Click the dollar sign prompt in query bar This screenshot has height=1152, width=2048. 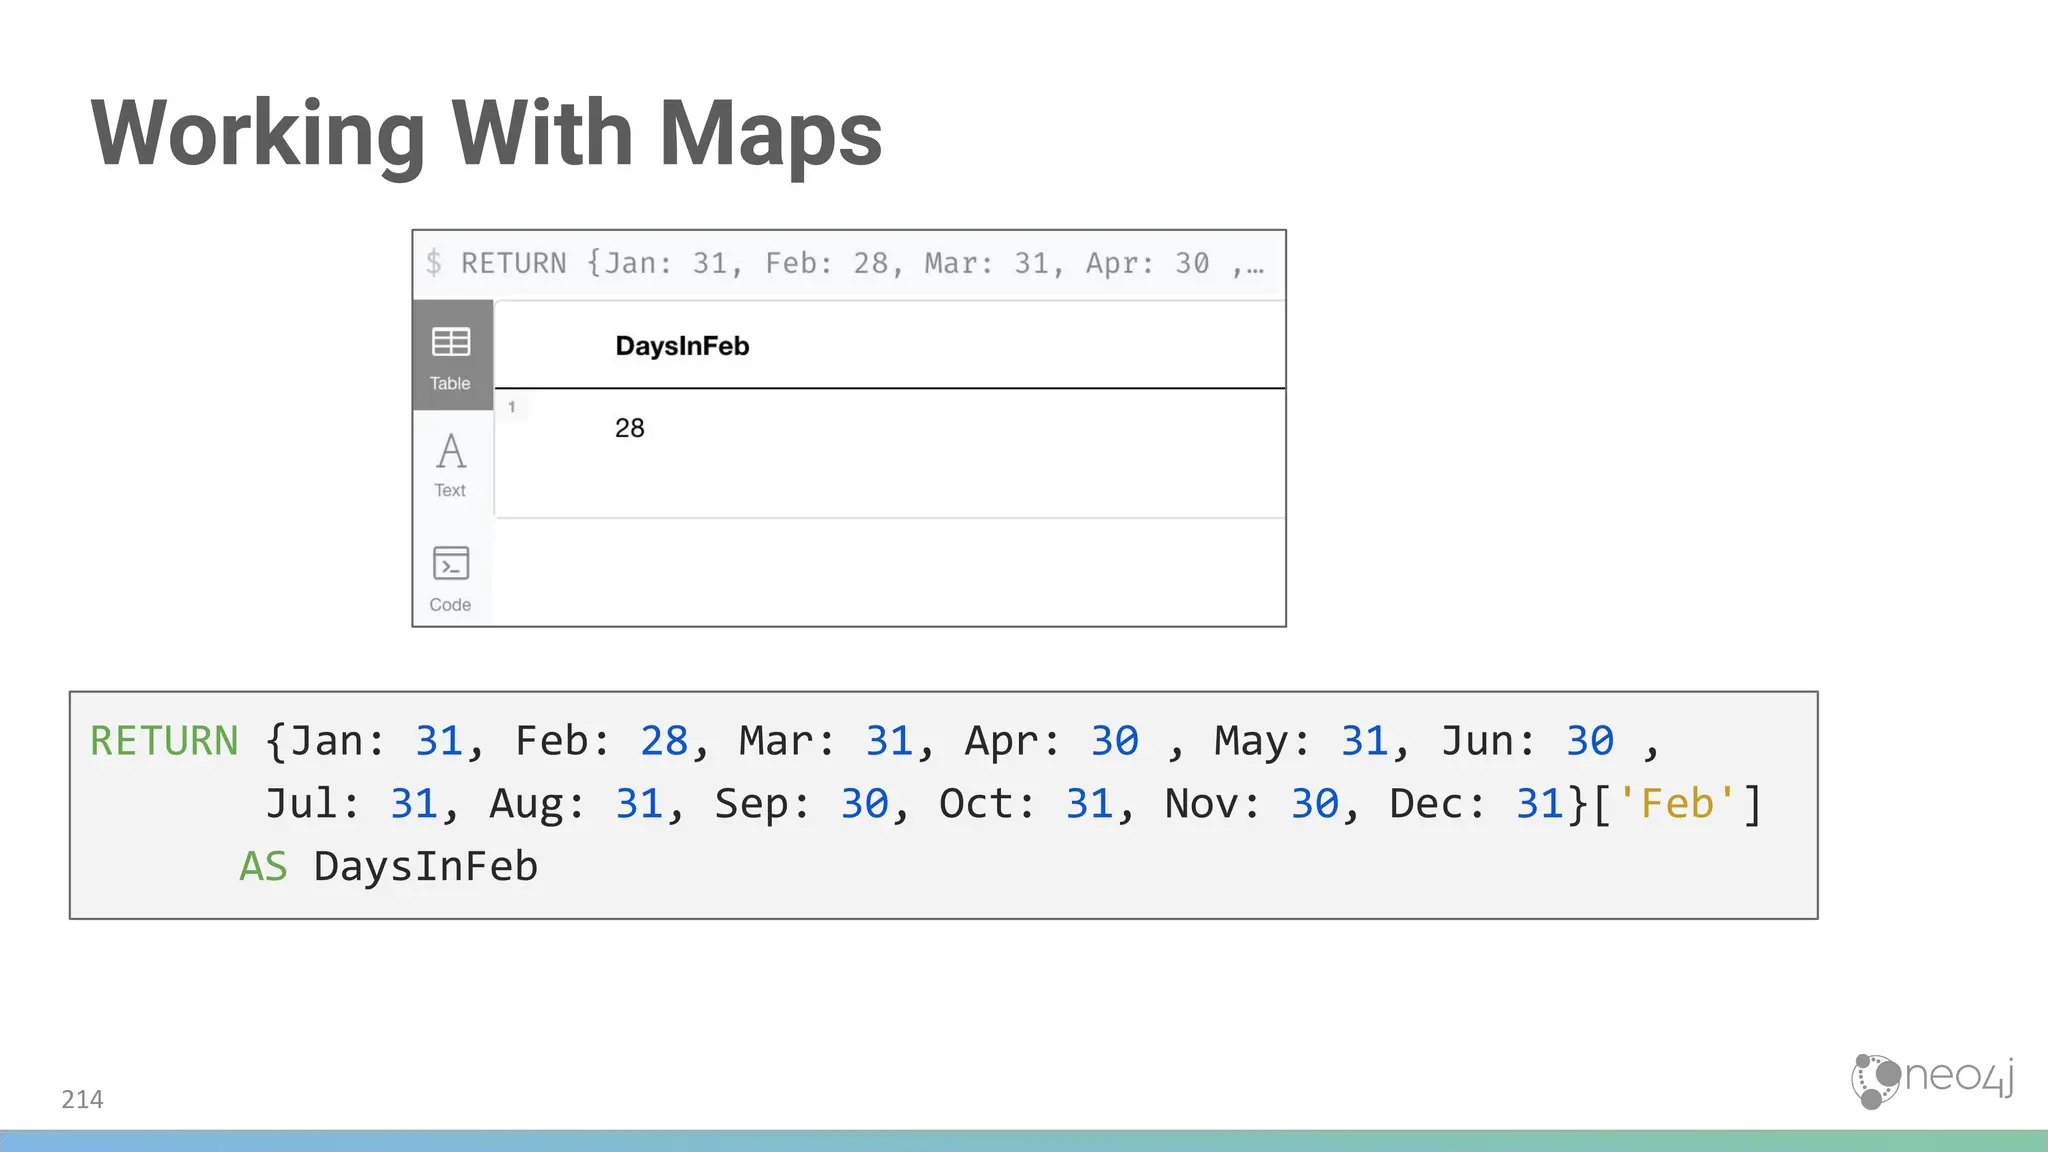coord(433,263)
